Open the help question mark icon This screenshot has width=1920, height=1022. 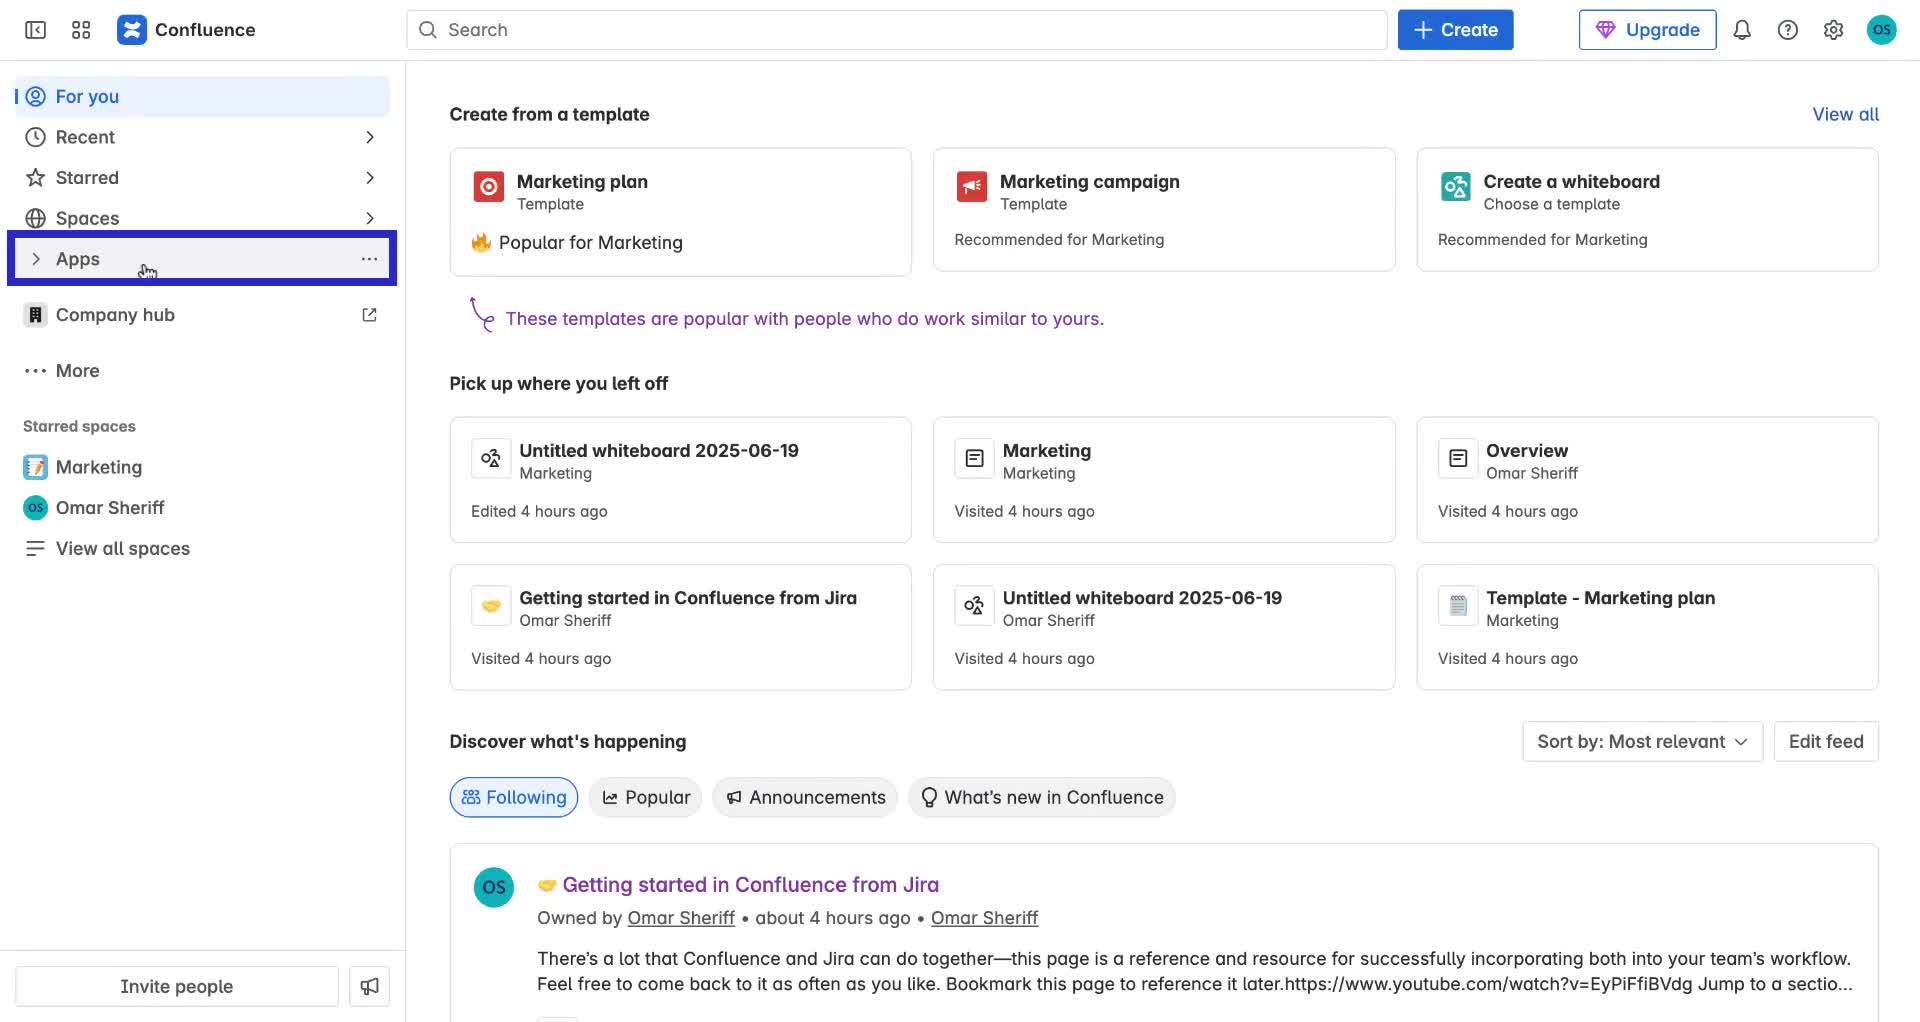[1788, 30]
